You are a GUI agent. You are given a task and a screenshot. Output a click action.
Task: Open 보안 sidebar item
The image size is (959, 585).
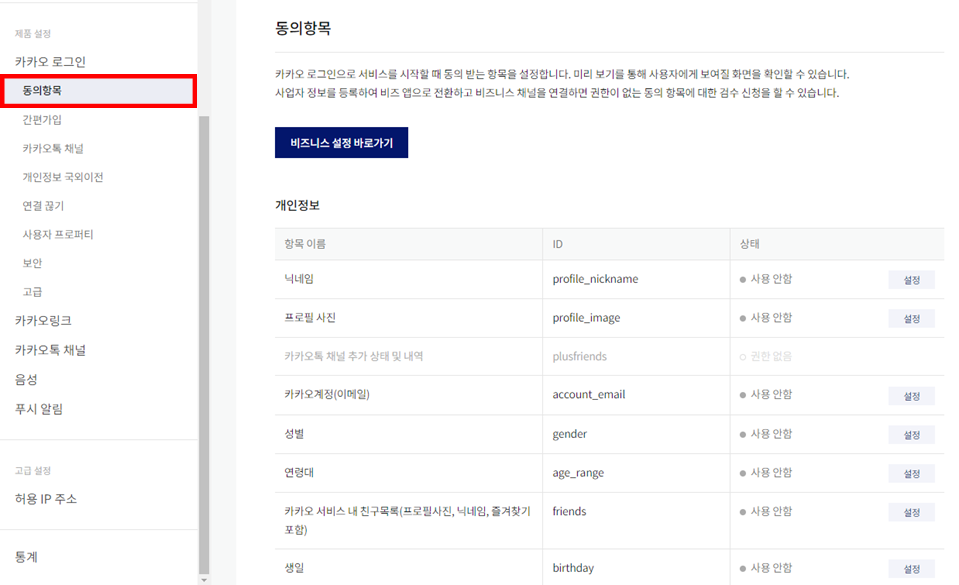click(x=32, y=263)
